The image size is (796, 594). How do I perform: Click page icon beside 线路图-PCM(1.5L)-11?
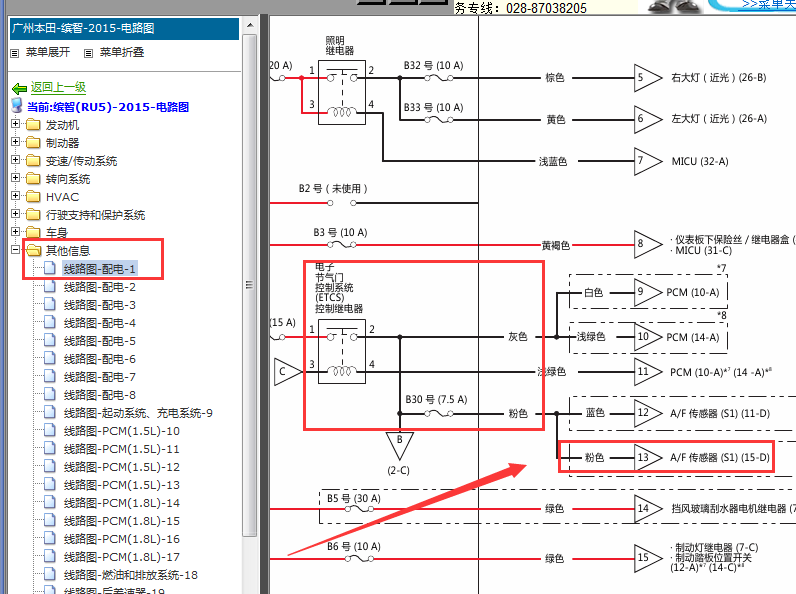point(50,449)
